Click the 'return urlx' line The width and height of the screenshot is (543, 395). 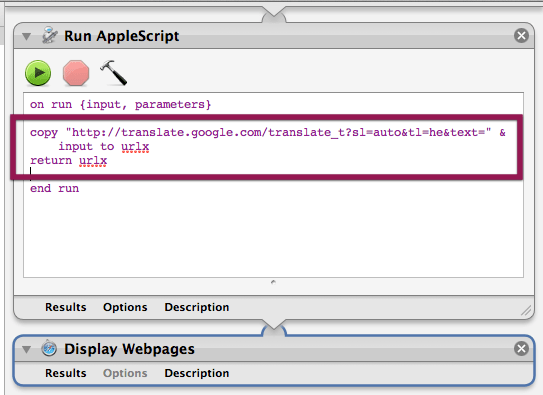[x=69, y=161]
